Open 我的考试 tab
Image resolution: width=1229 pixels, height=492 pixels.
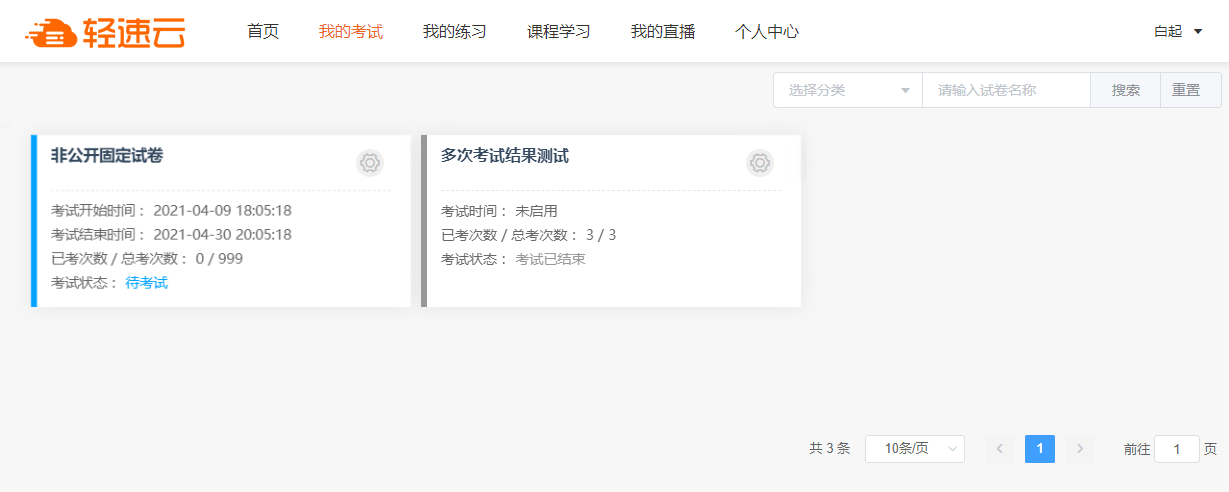[351, 32]
